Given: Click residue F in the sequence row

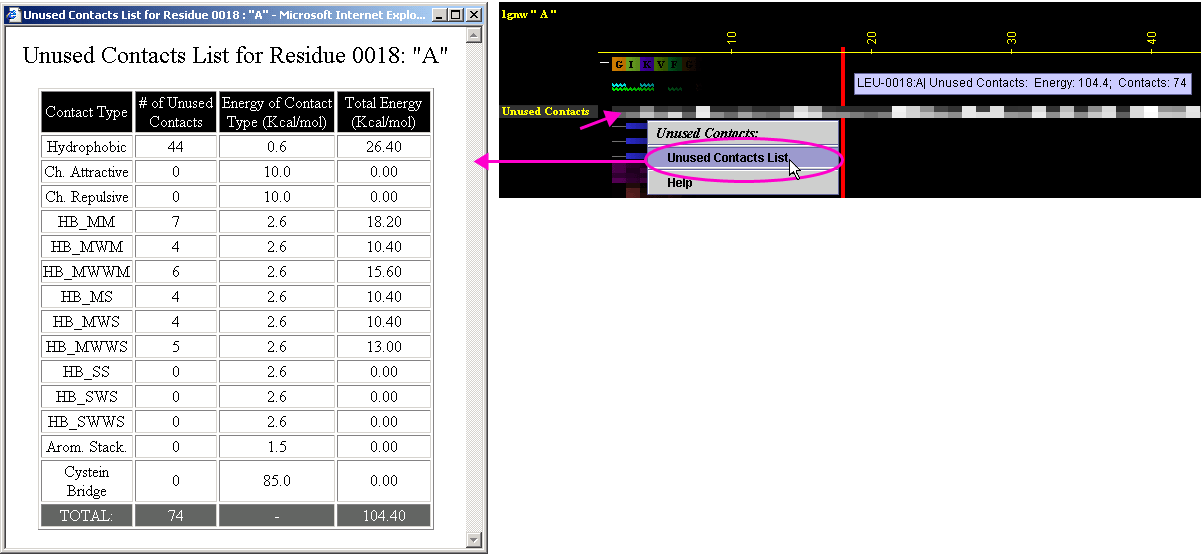Looking at the screenshot, I should tap(675, 64).
